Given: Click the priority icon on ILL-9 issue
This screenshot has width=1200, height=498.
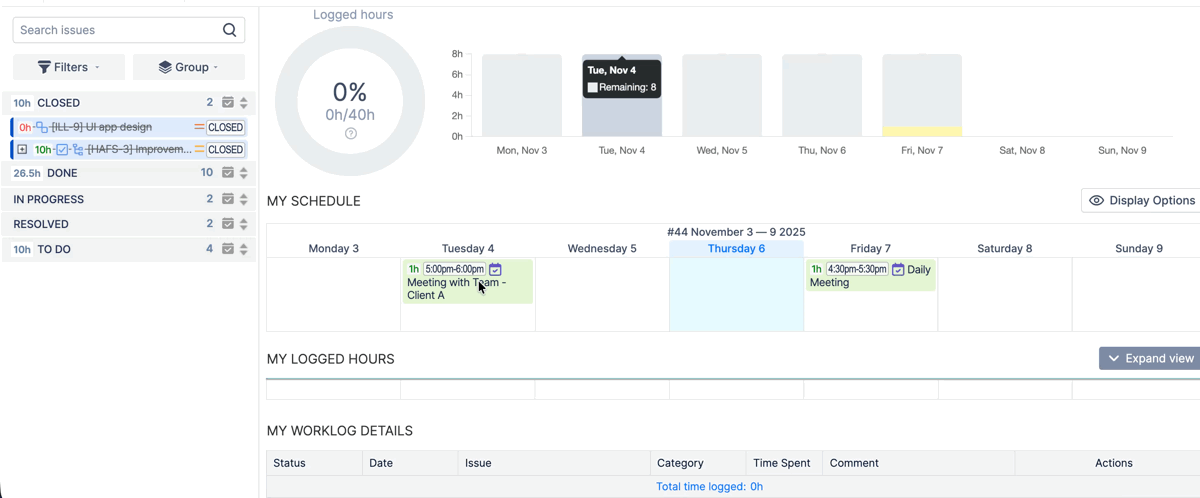Looking at the screenshot, I should 199,128.
